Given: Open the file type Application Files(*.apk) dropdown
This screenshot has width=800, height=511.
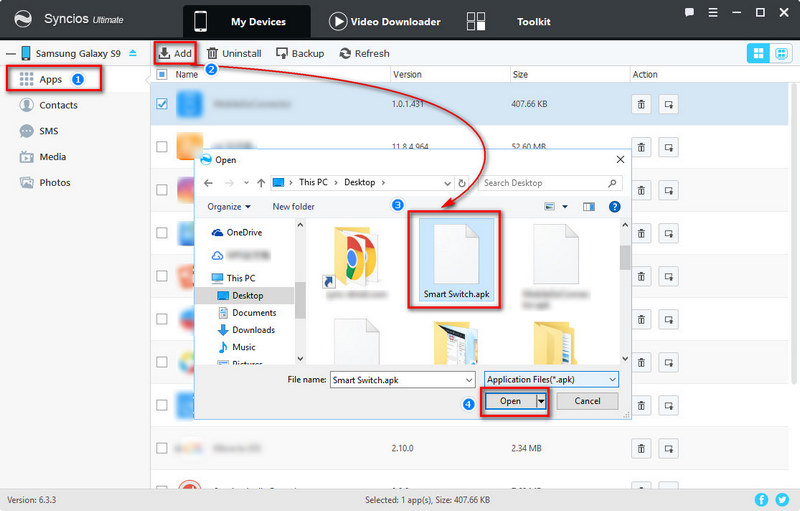Looking at the screenshot, I should (551, 379).
